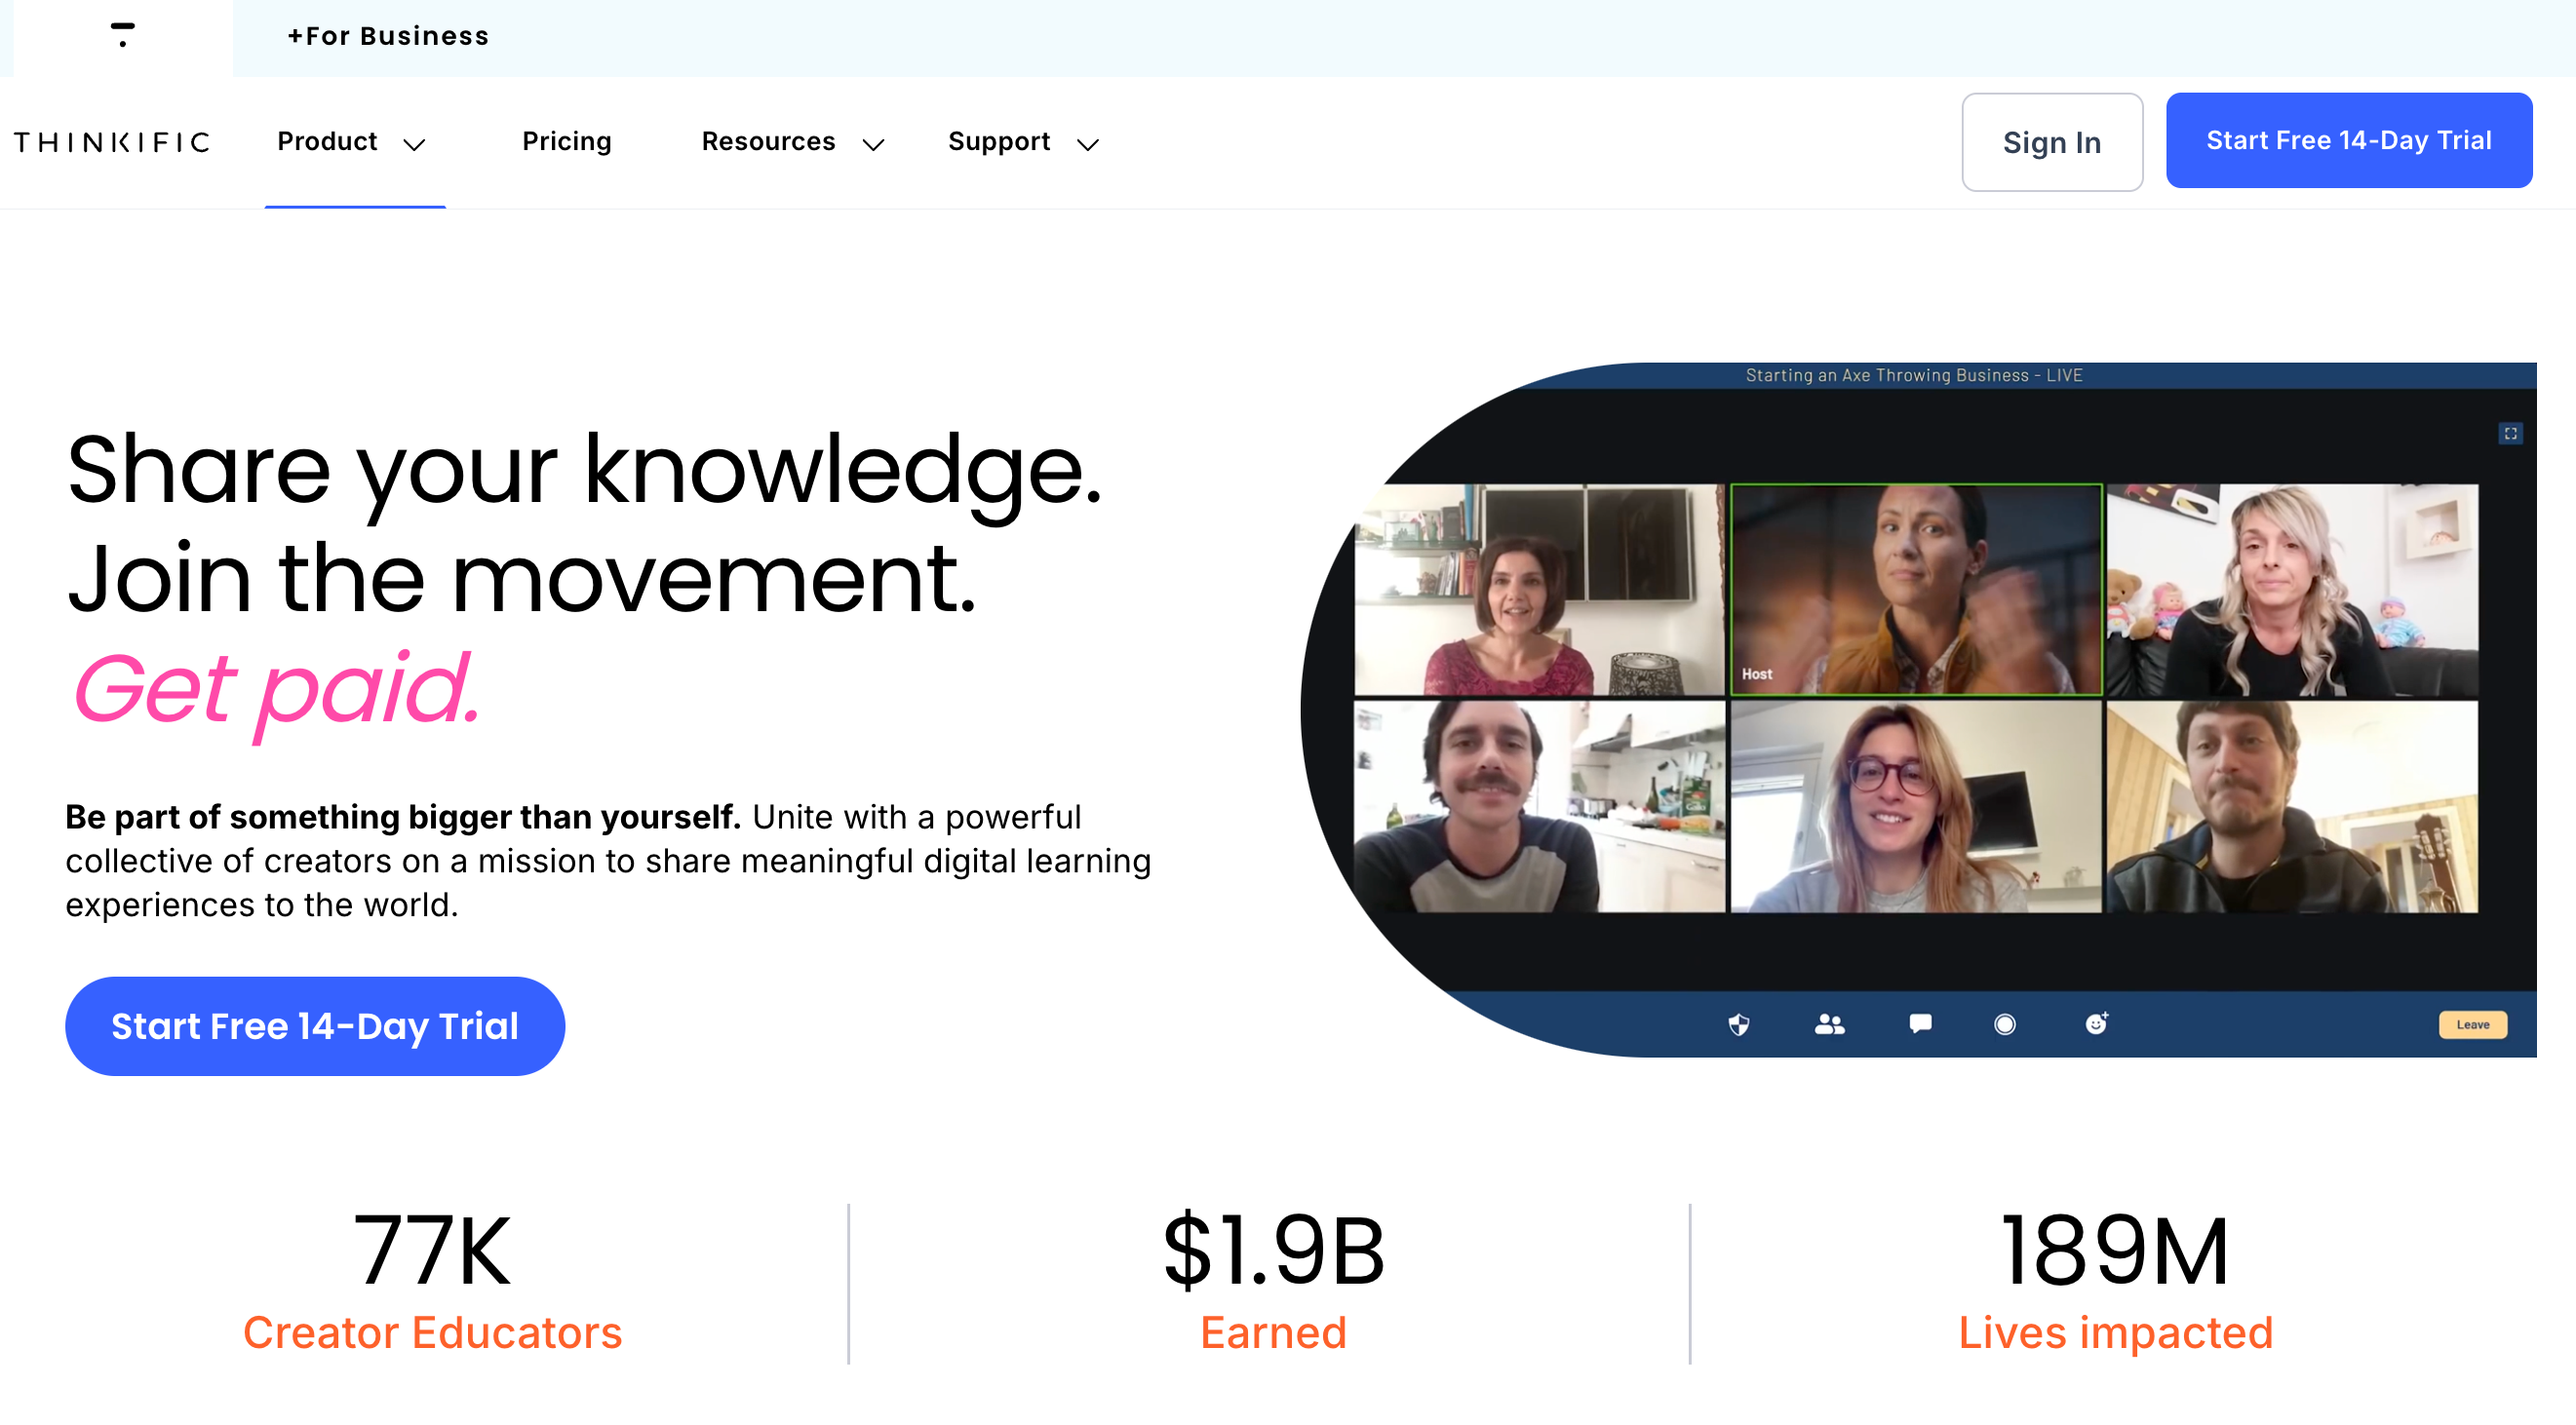Start recording using the record circle icon

click(x=2004, y=1024)
